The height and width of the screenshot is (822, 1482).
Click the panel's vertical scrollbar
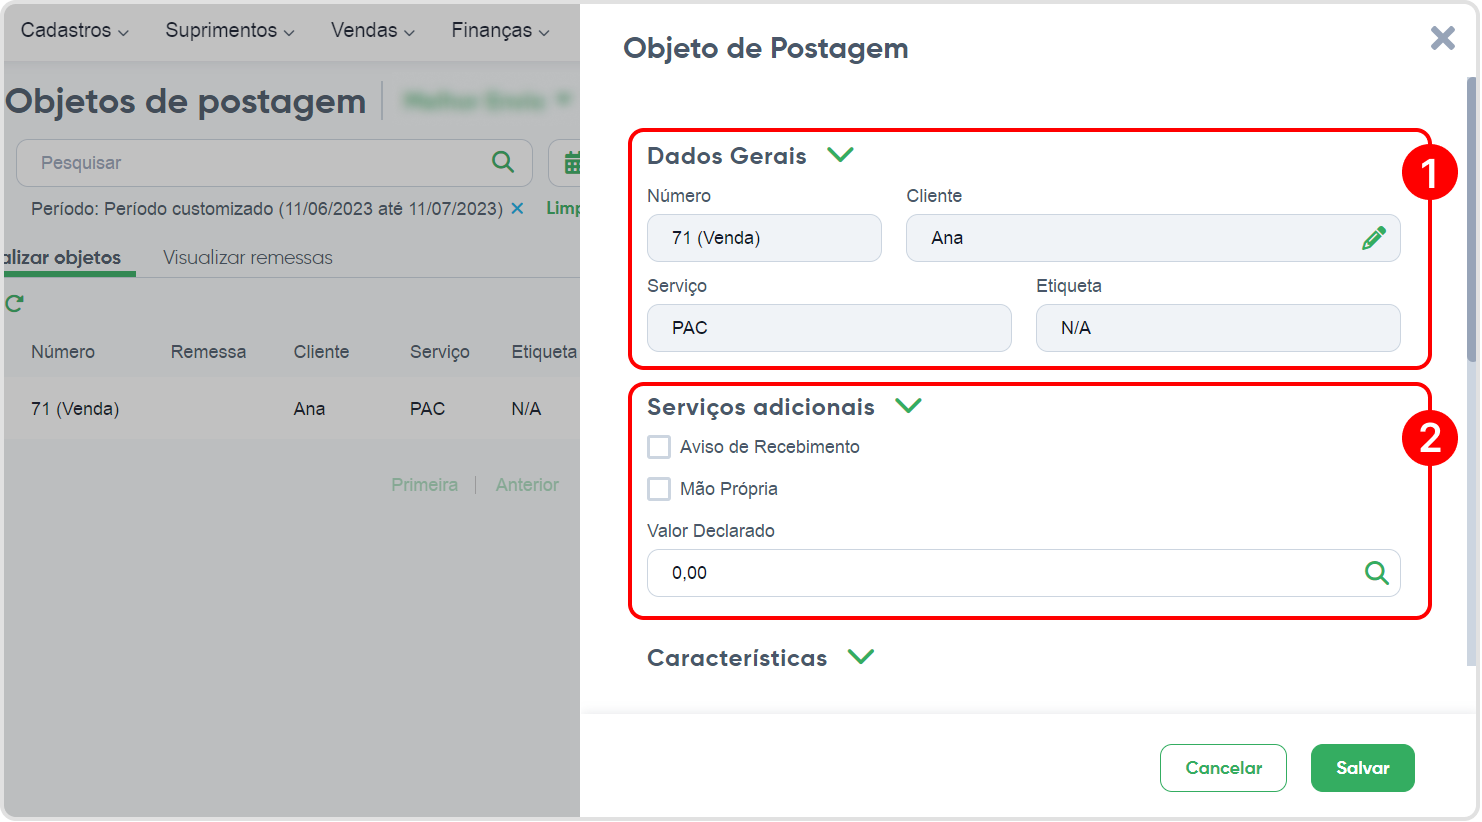coord(1472,220)
